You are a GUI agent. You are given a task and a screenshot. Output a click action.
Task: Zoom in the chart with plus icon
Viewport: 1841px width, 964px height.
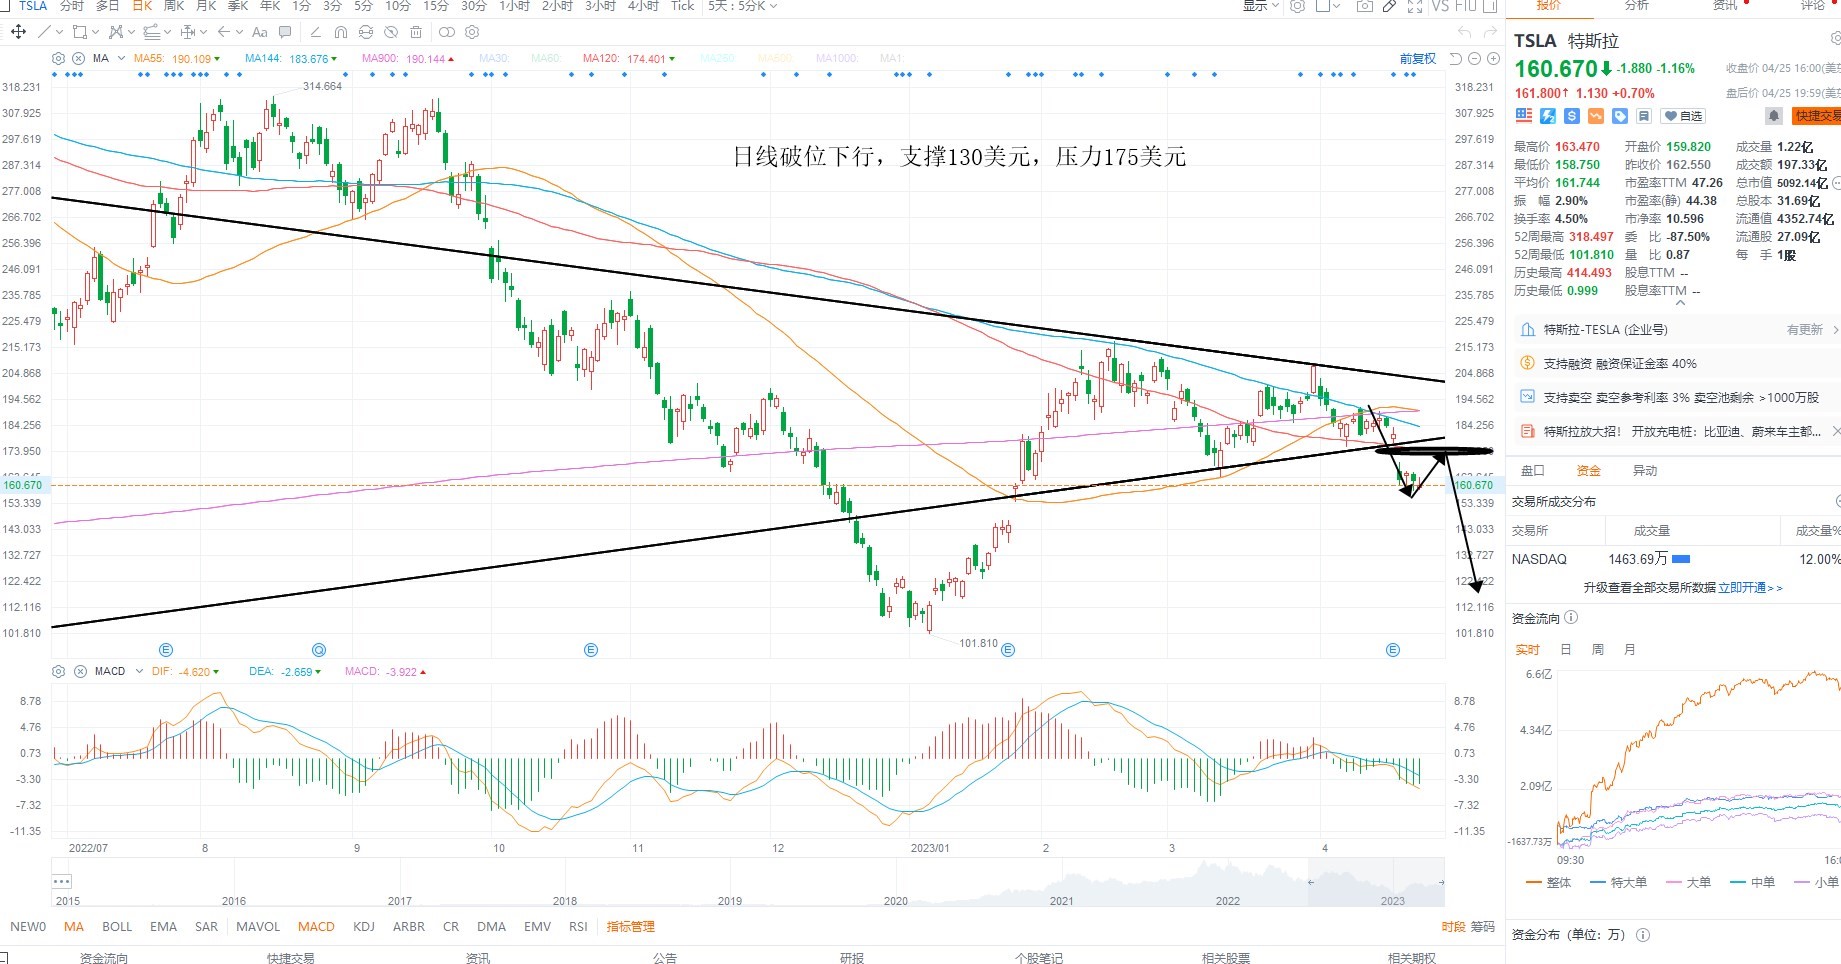pyautogui.click(x=1492, y=58)
